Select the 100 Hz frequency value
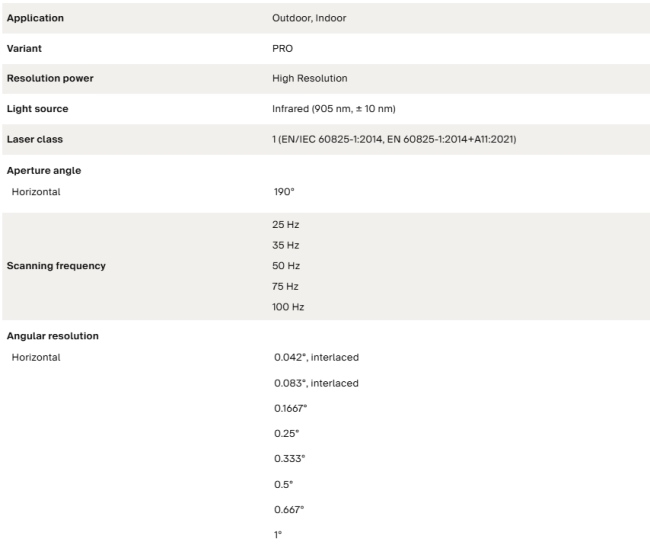 (x=288, y=307)
